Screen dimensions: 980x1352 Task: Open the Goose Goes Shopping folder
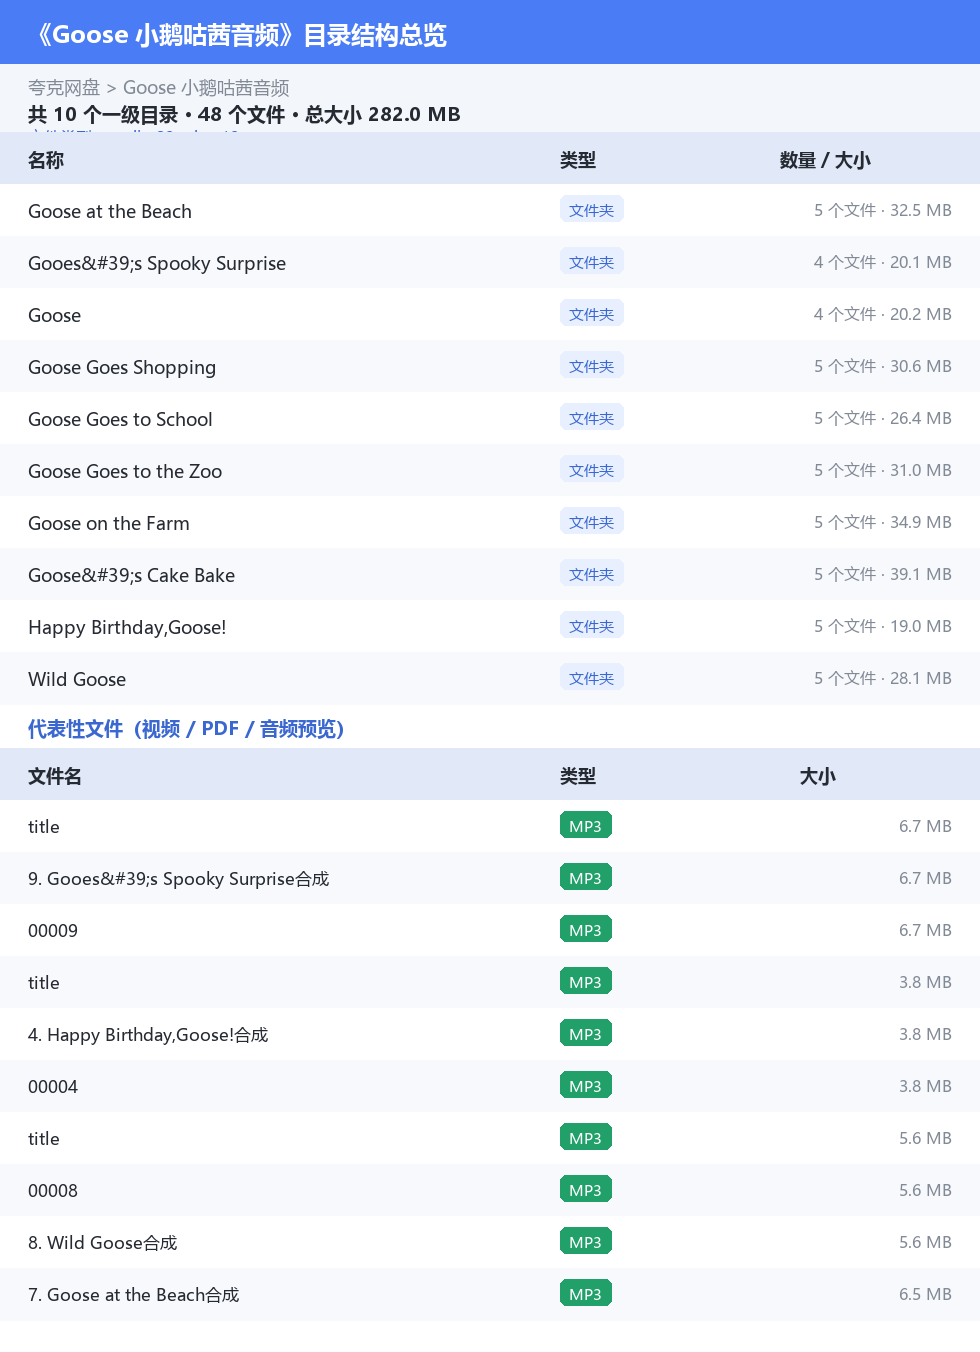point(122,367)
